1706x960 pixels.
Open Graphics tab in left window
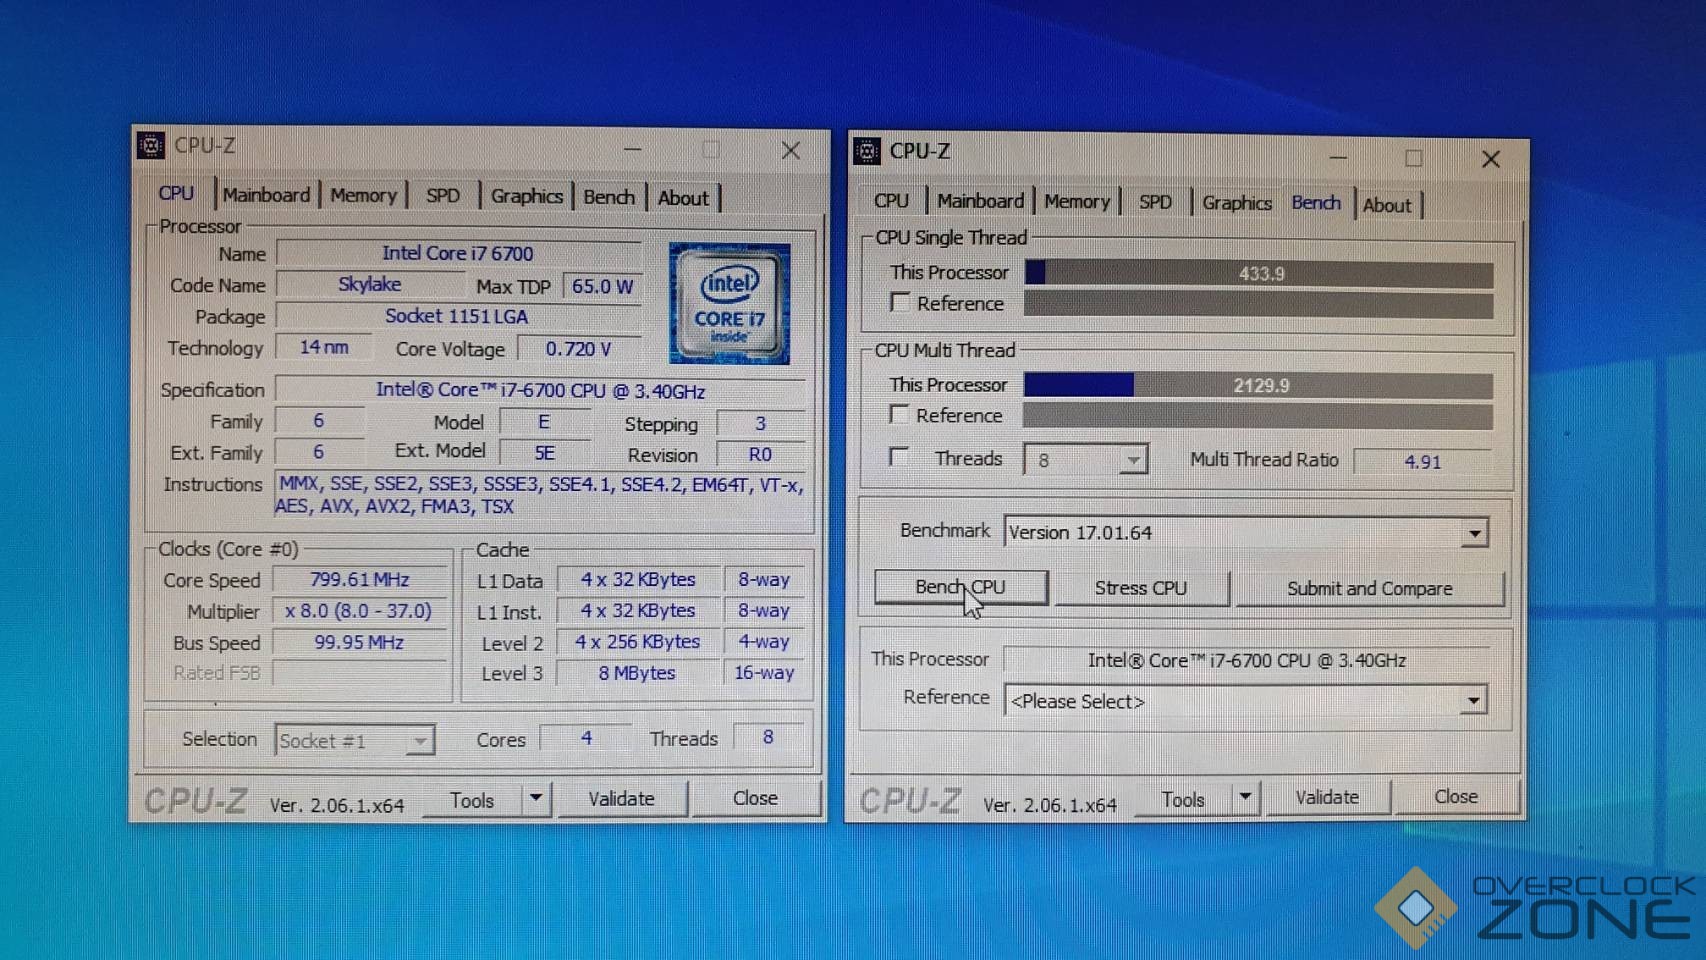pos(526,197)
